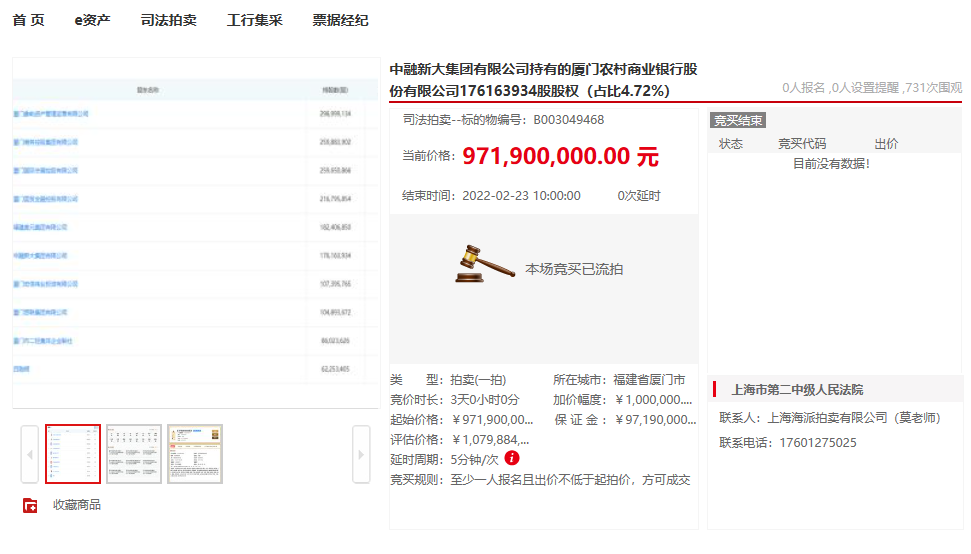Show previous thumbnails with left arrow

[30, 454]
